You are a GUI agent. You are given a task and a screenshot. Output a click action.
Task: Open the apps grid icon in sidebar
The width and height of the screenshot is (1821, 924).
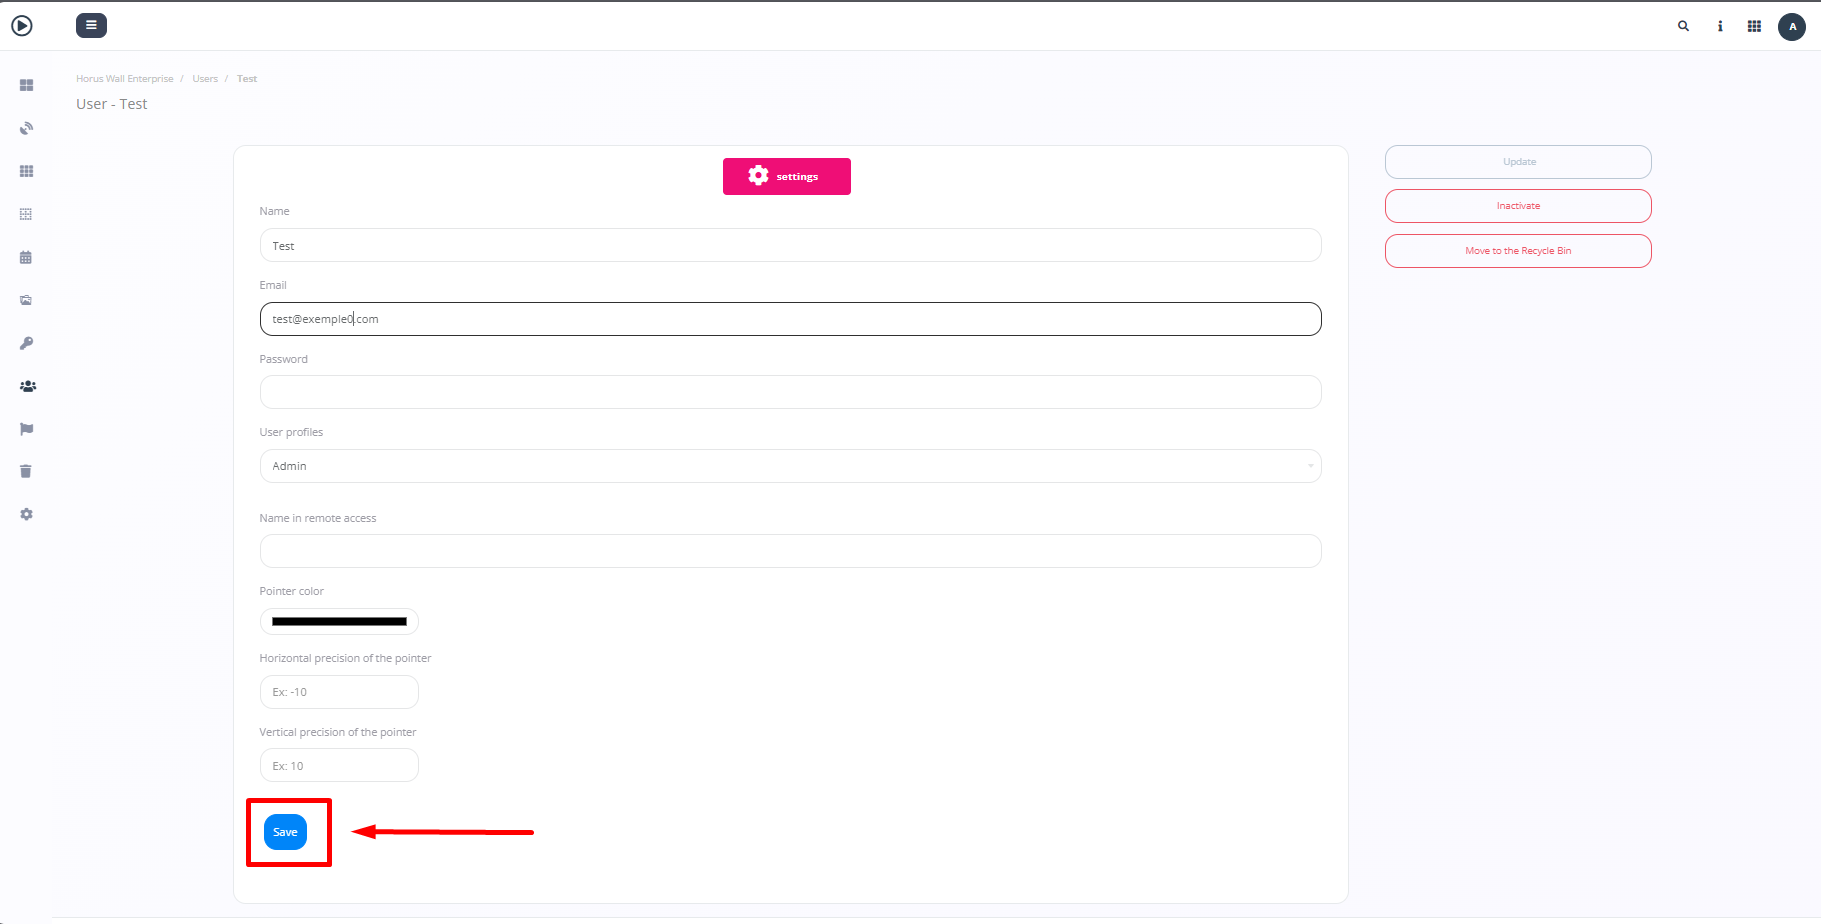click(26, 171)
